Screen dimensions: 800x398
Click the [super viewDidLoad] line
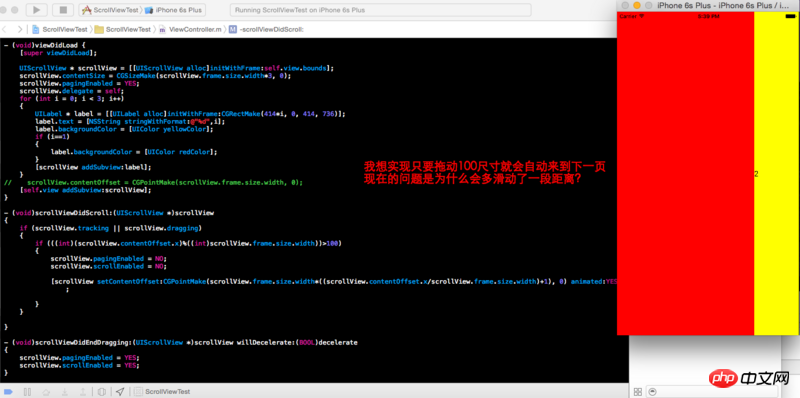[x=58, y=53]
